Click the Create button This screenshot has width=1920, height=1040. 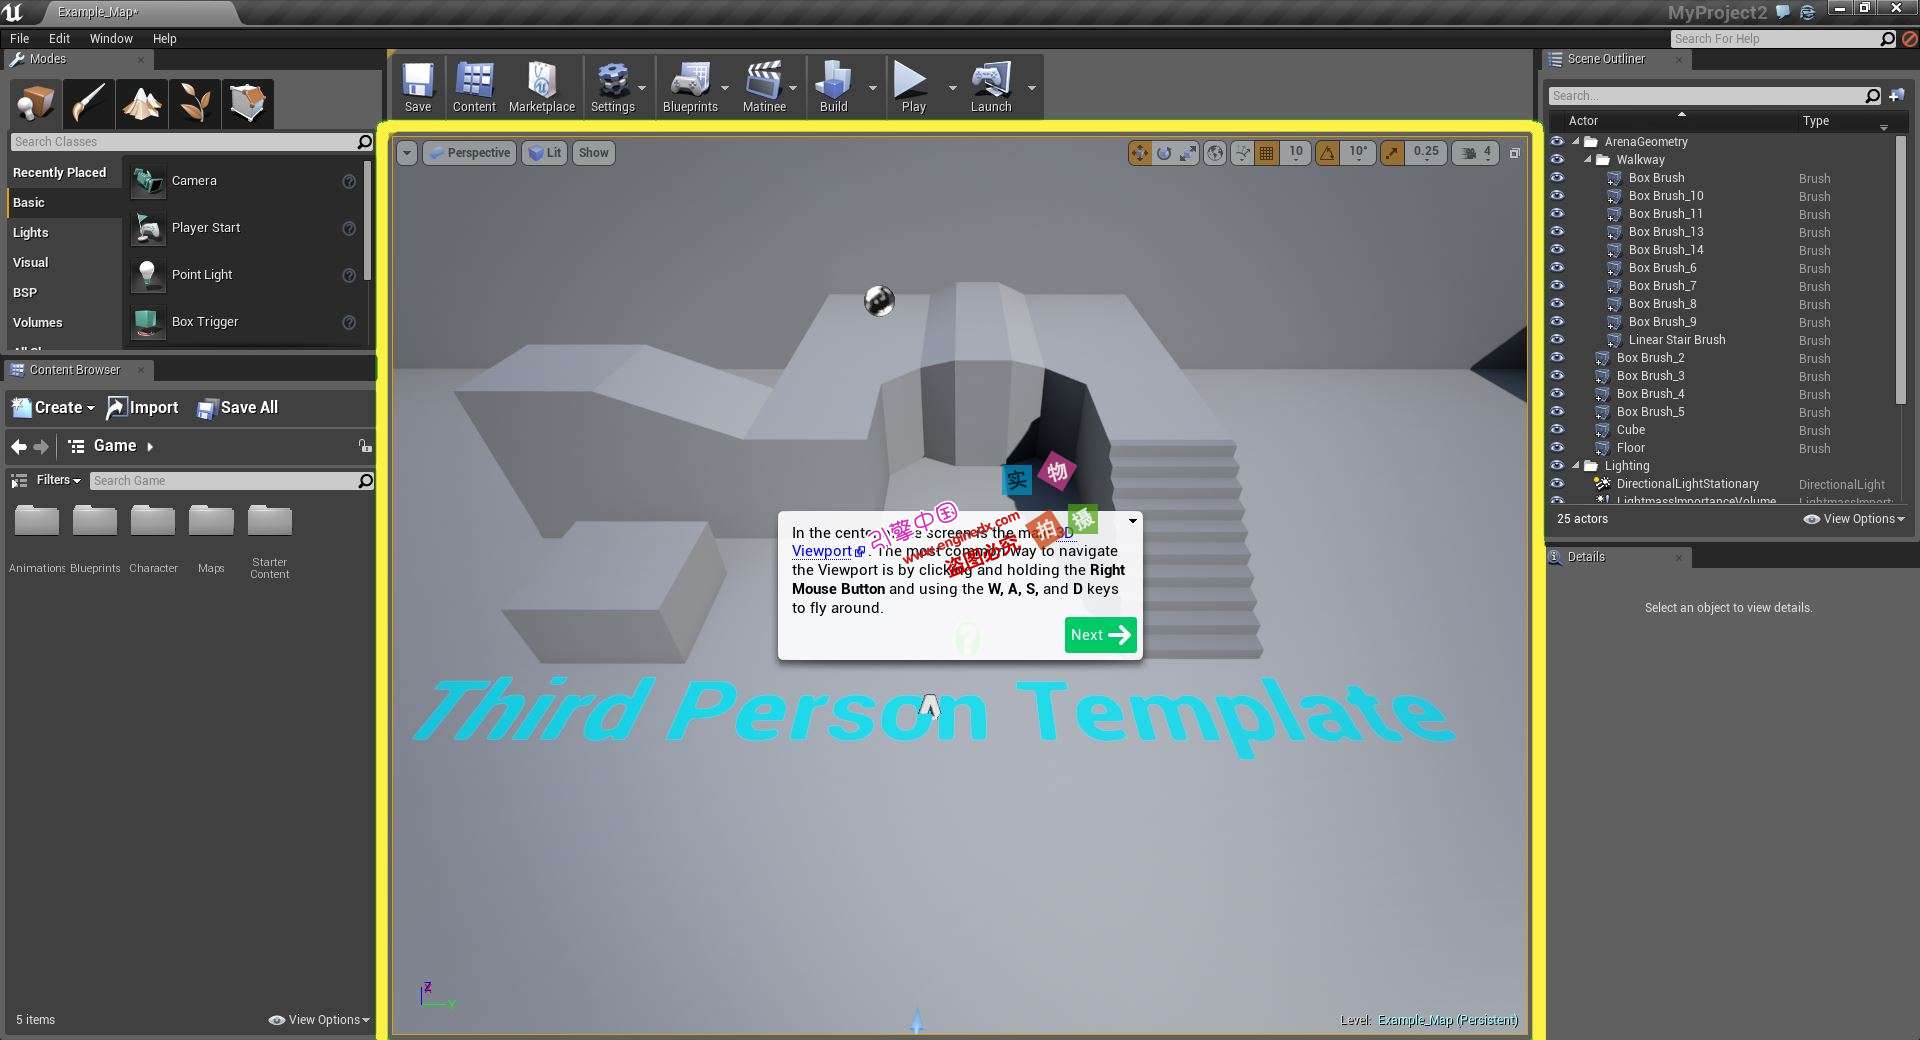tap(53, 408)
